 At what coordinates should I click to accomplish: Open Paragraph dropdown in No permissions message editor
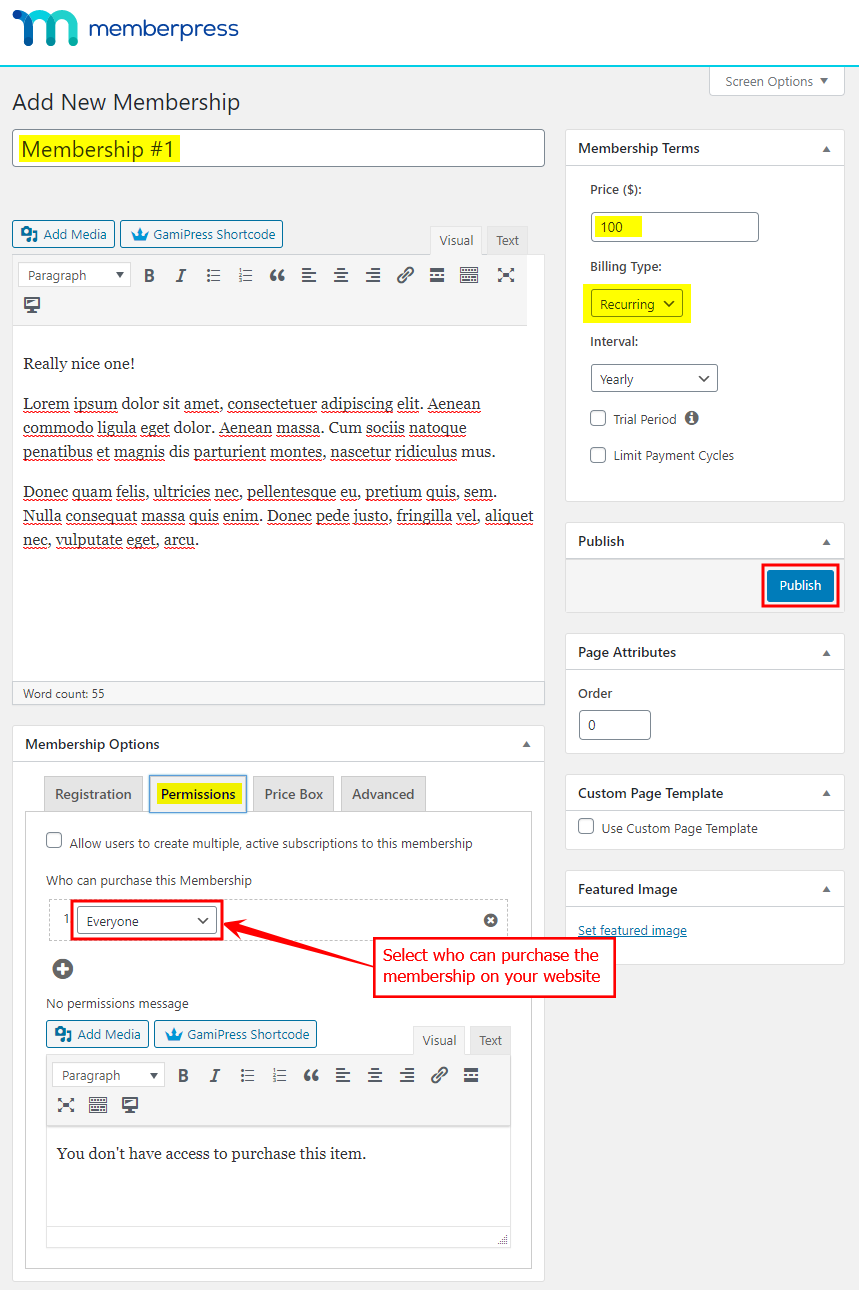point(109,1075)
